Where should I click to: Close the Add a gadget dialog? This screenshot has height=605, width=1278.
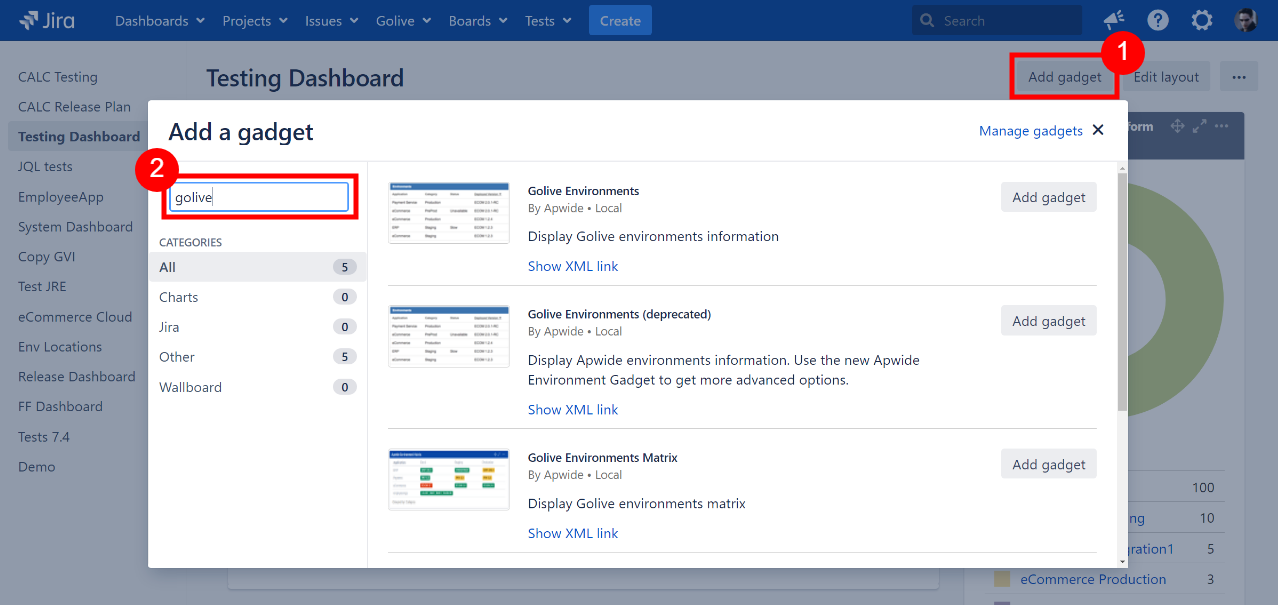1098,130
